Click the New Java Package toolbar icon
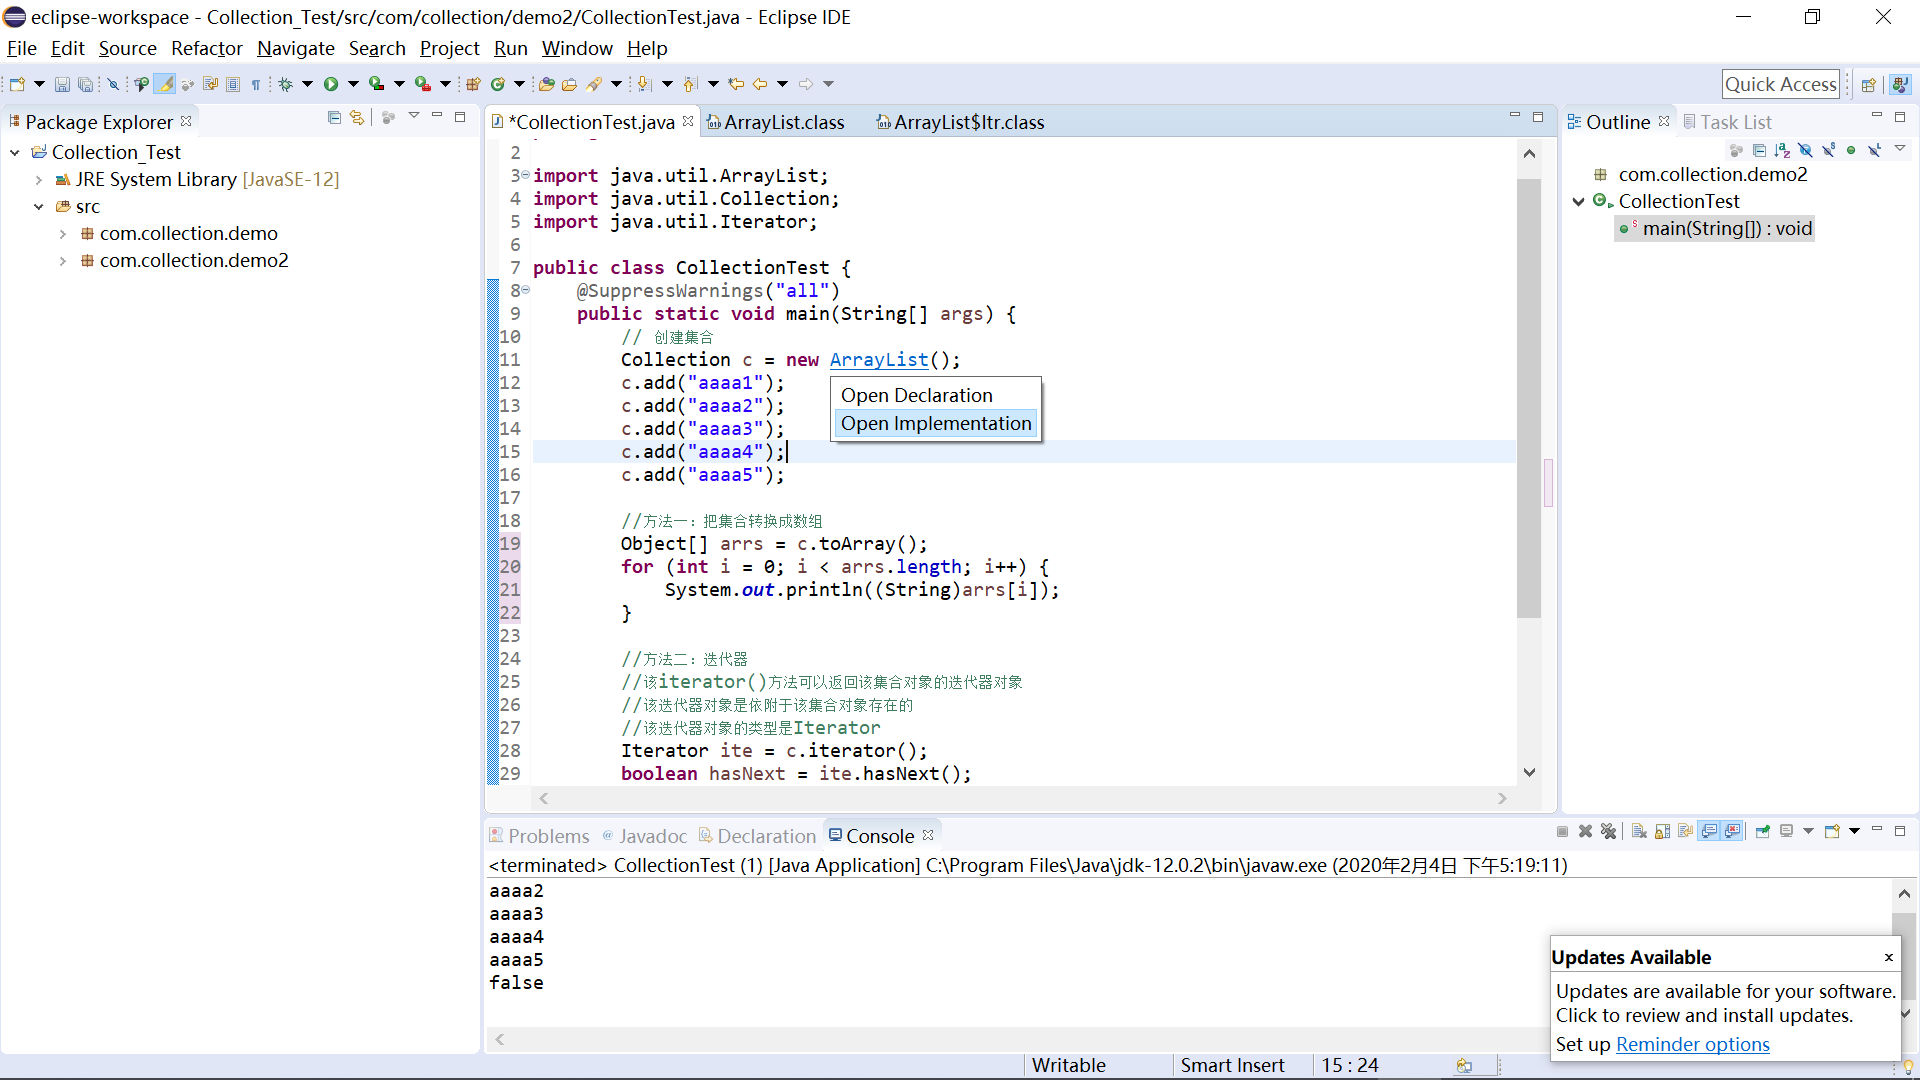 click(x=473, y=84)
